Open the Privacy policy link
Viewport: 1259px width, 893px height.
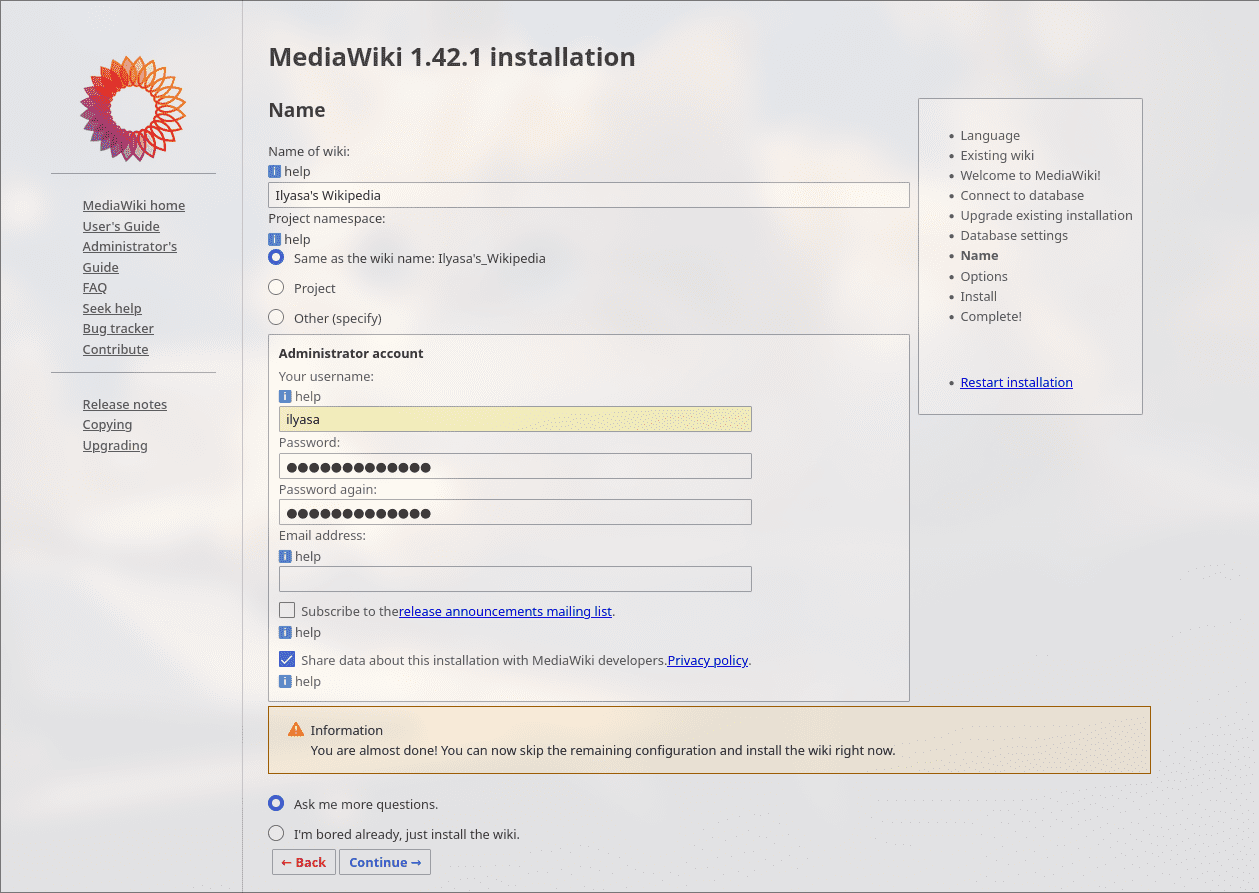pos(708,661)
